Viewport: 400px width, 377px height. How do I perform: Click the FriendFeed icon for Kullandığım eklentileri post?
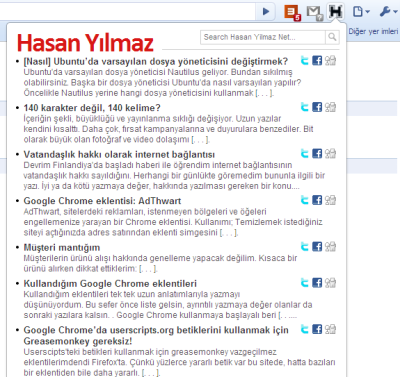click(330, 283)
